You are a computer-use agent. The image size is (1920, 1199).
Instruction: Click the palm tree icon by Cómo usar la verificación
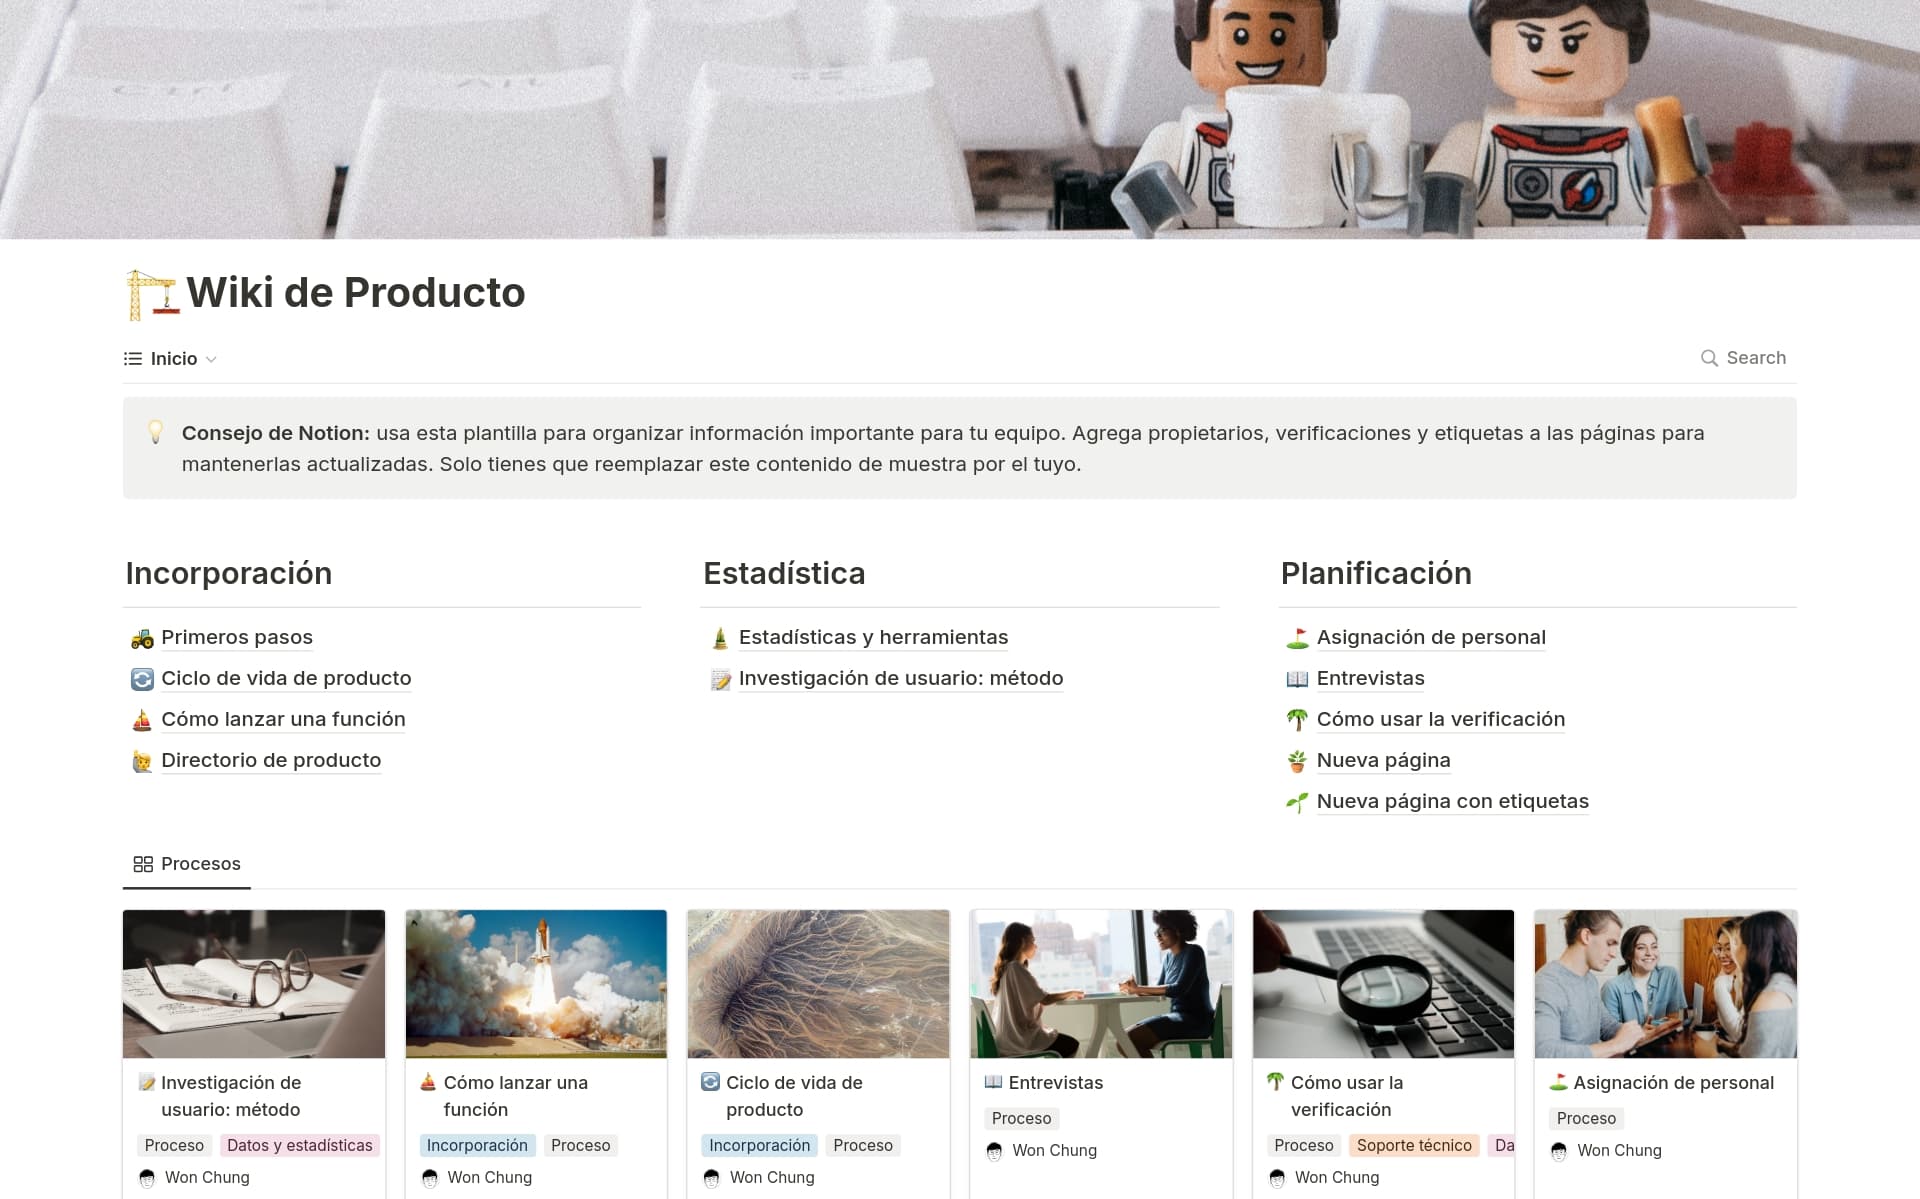point(1297,720)
